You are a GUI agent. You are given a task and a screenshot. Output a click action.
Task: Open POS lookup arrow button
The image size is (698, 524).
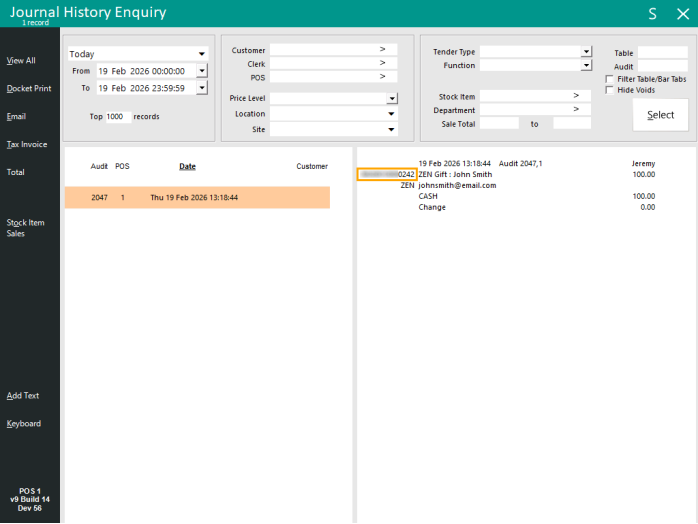pyautogui.click(x=382, y=77)
